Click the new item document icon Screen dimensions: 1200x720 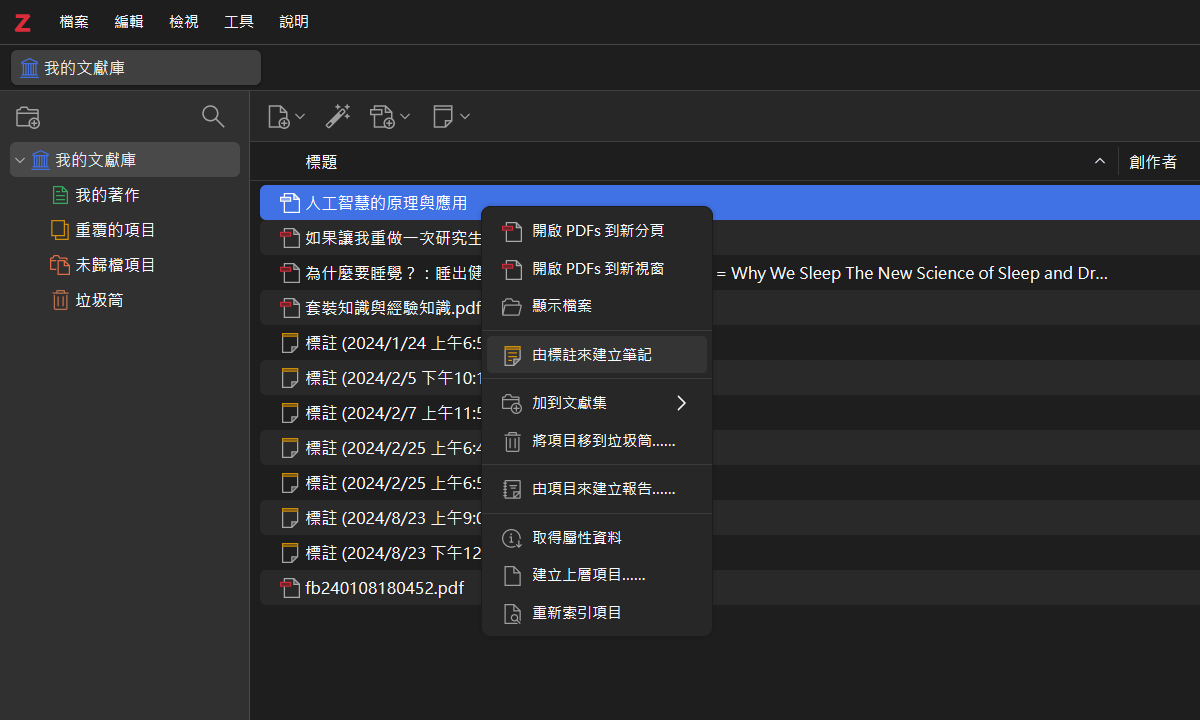tap(279, 116)
